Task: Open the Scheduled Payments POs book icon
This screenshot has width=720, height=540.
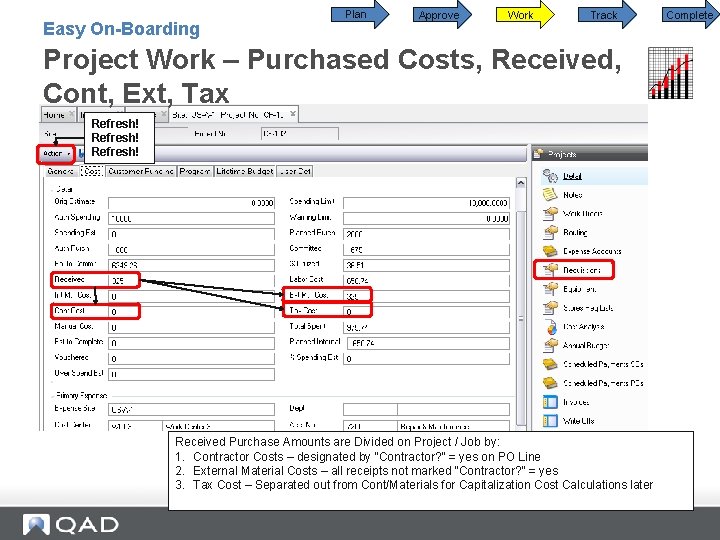Action: pos(550,383)
